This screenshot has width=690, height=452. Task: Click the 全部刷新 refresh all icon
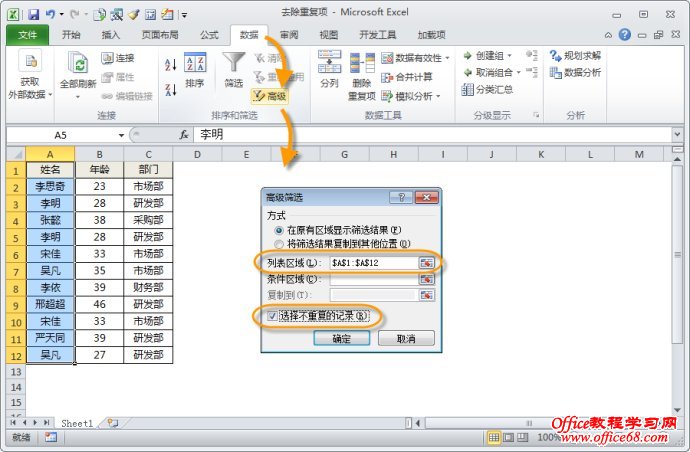pyautogui.click(x=76, y=64)
